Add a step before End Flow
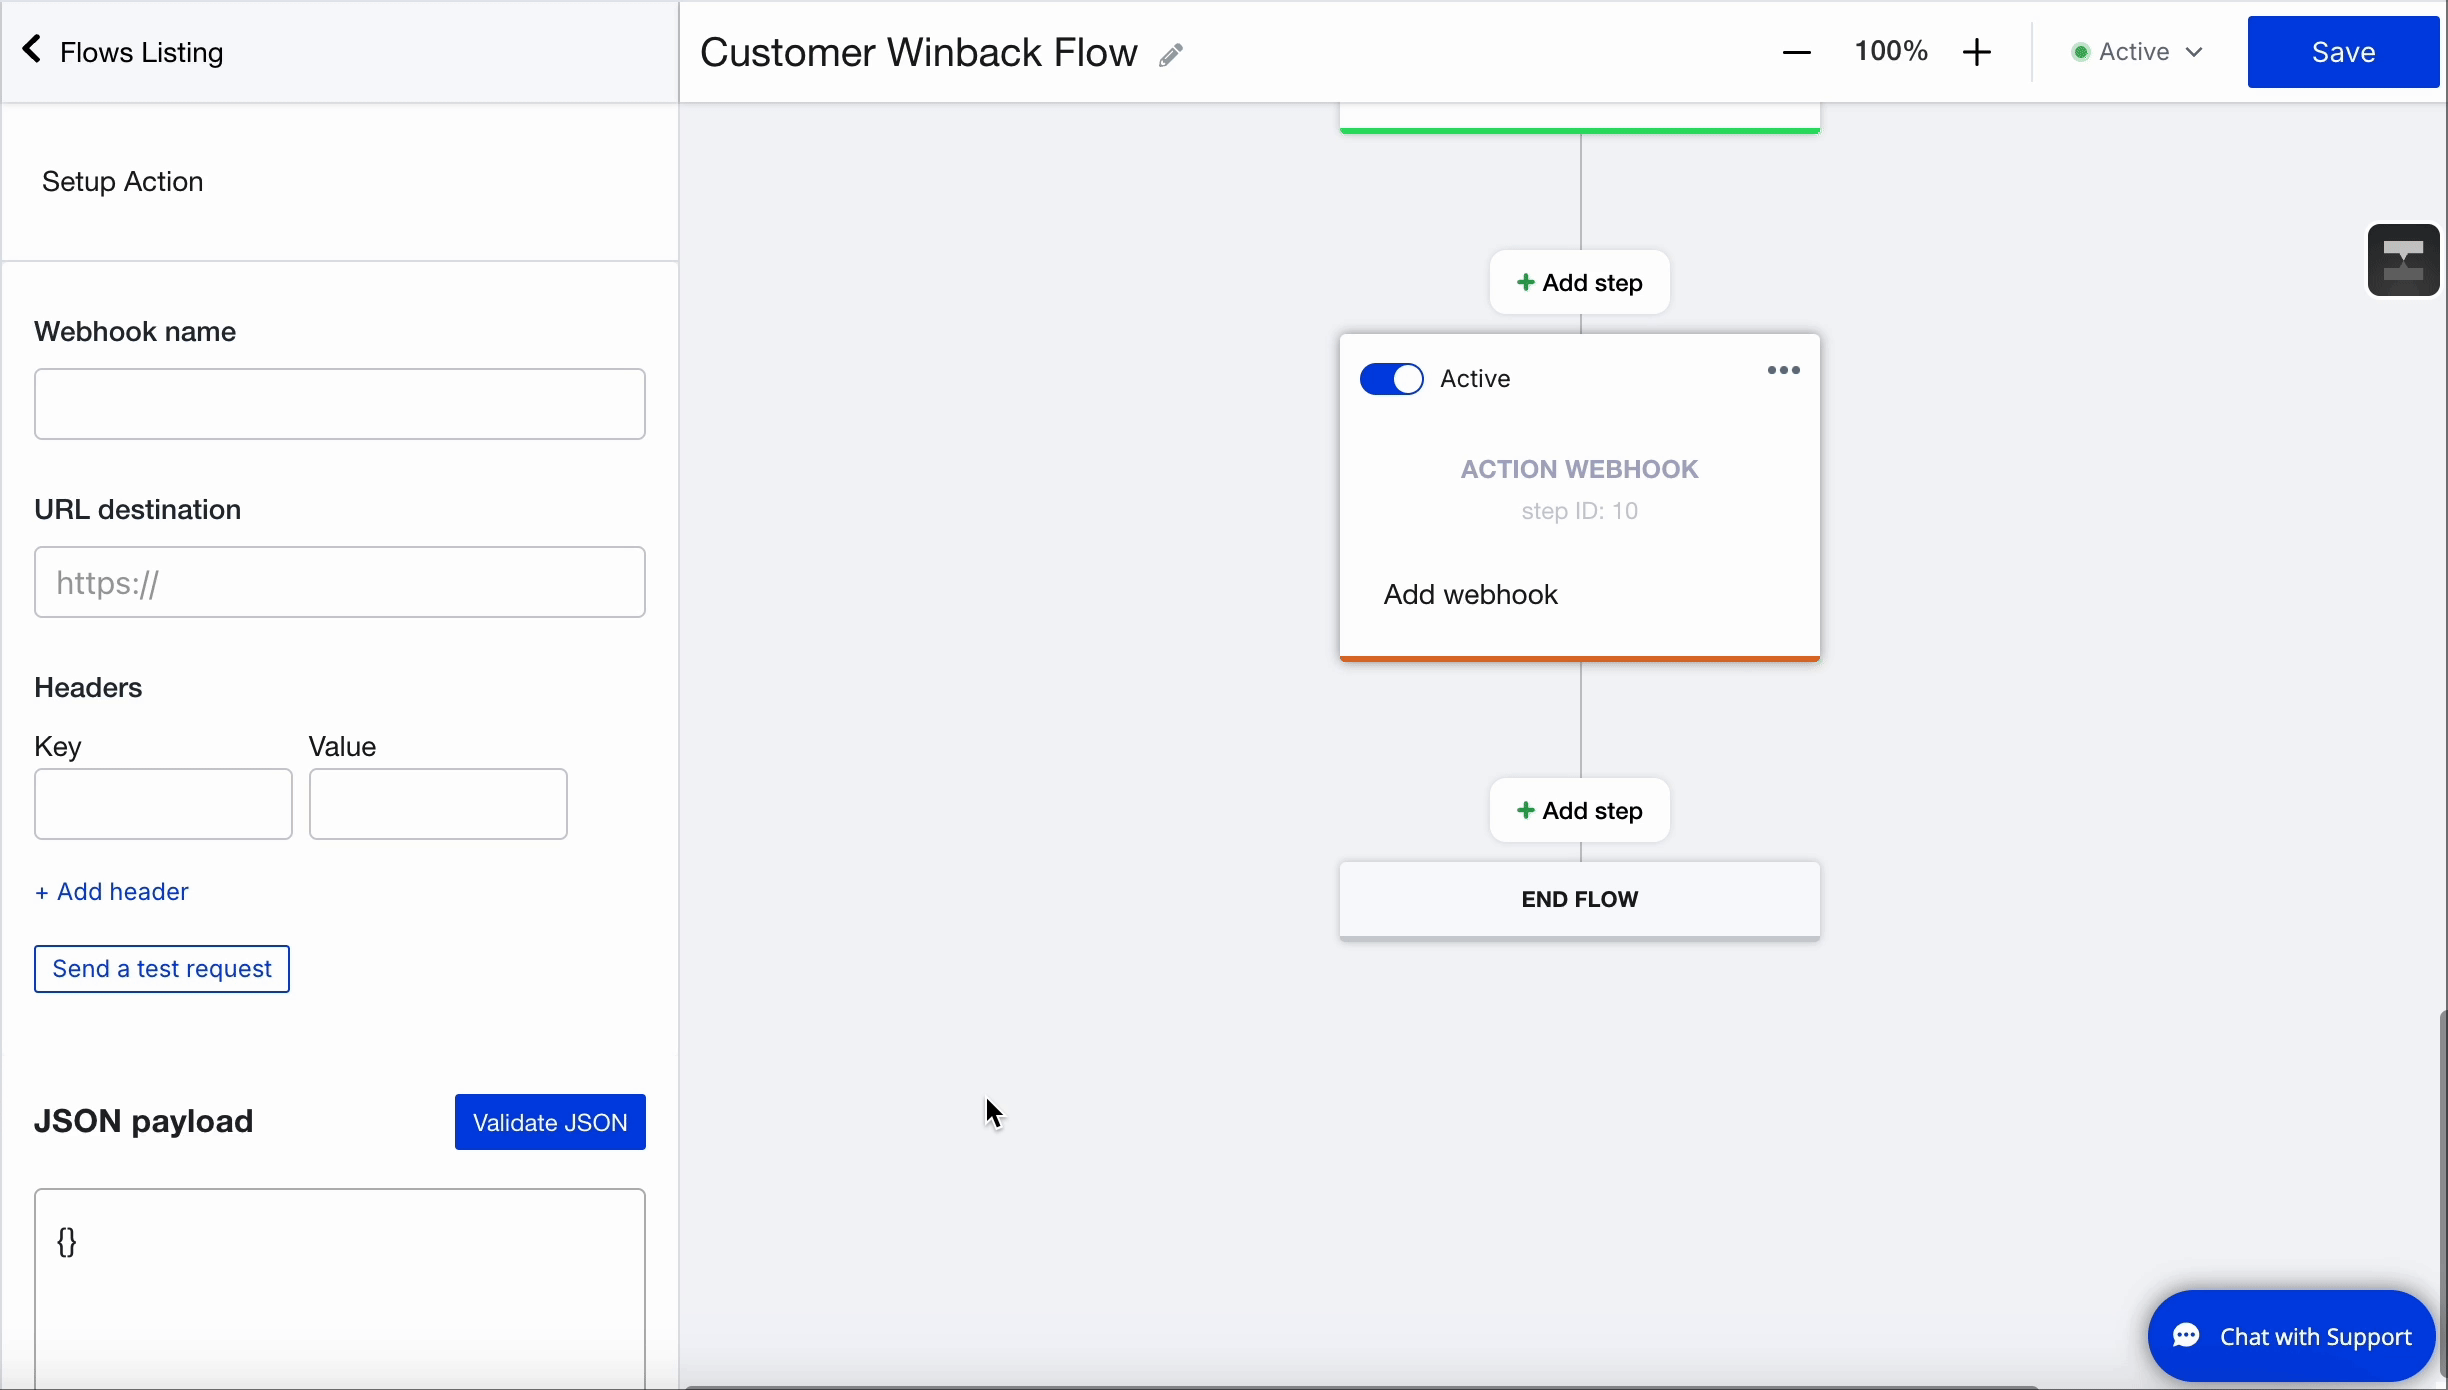 pyautogui.click(x=1578, y=810)
